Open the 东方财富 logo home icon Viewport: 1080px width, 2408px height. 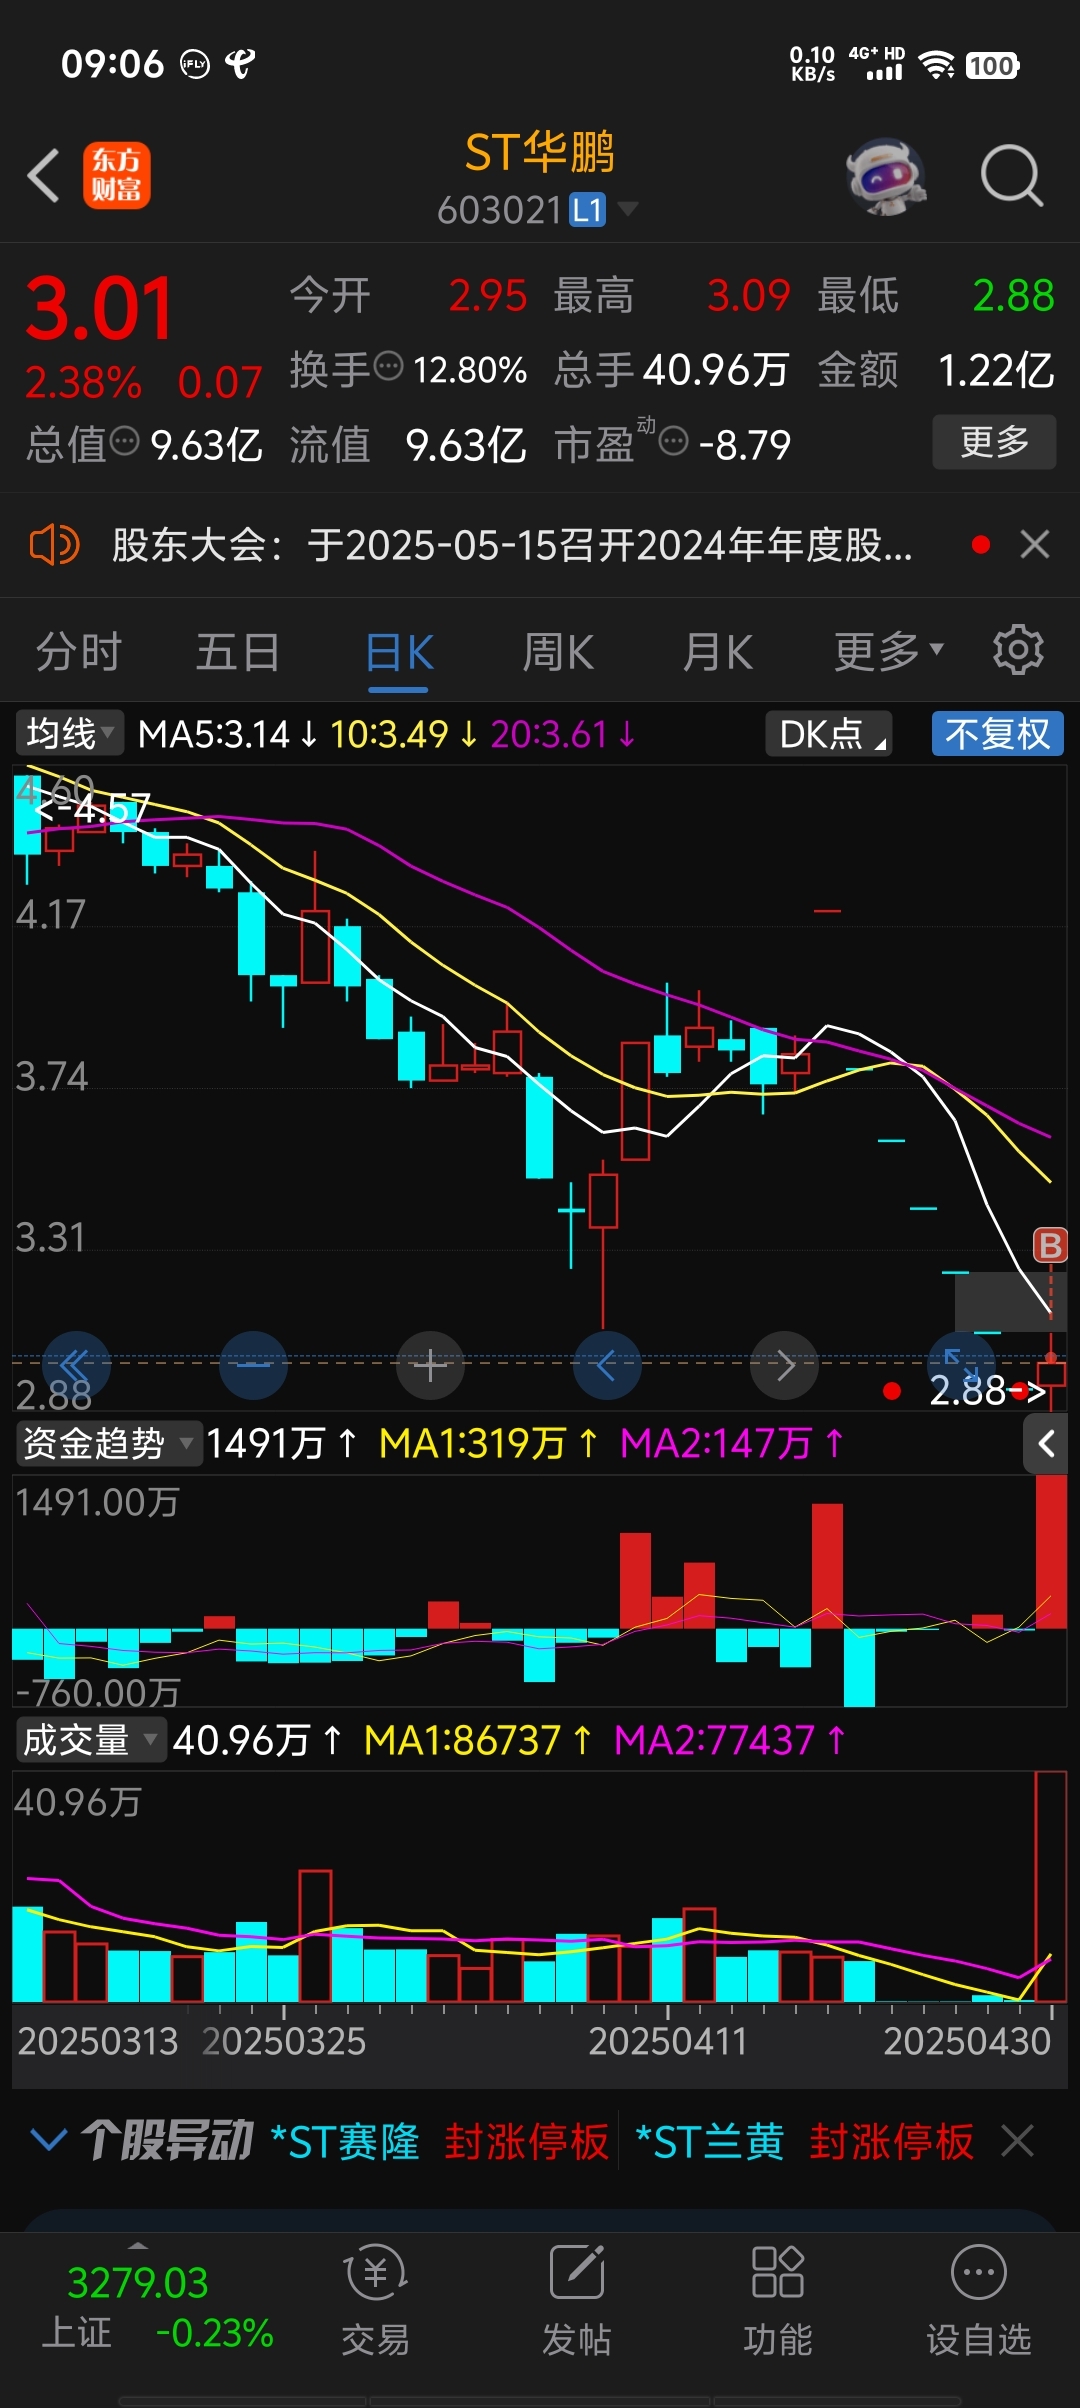[117, 175]
